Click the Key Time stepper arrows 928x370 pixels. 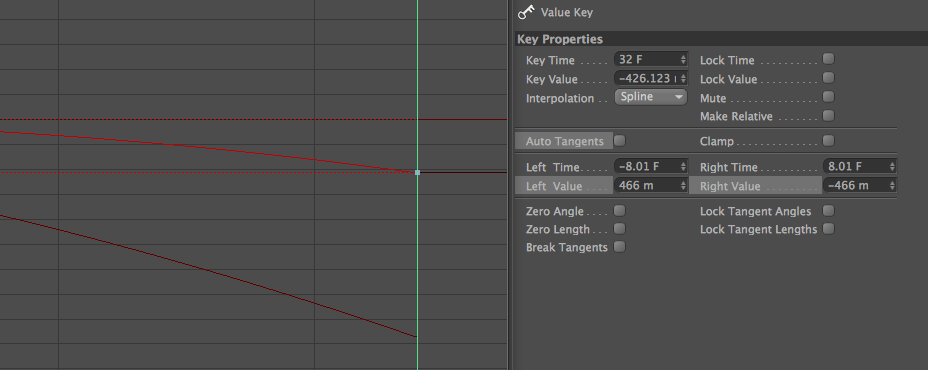click(683, 60)
